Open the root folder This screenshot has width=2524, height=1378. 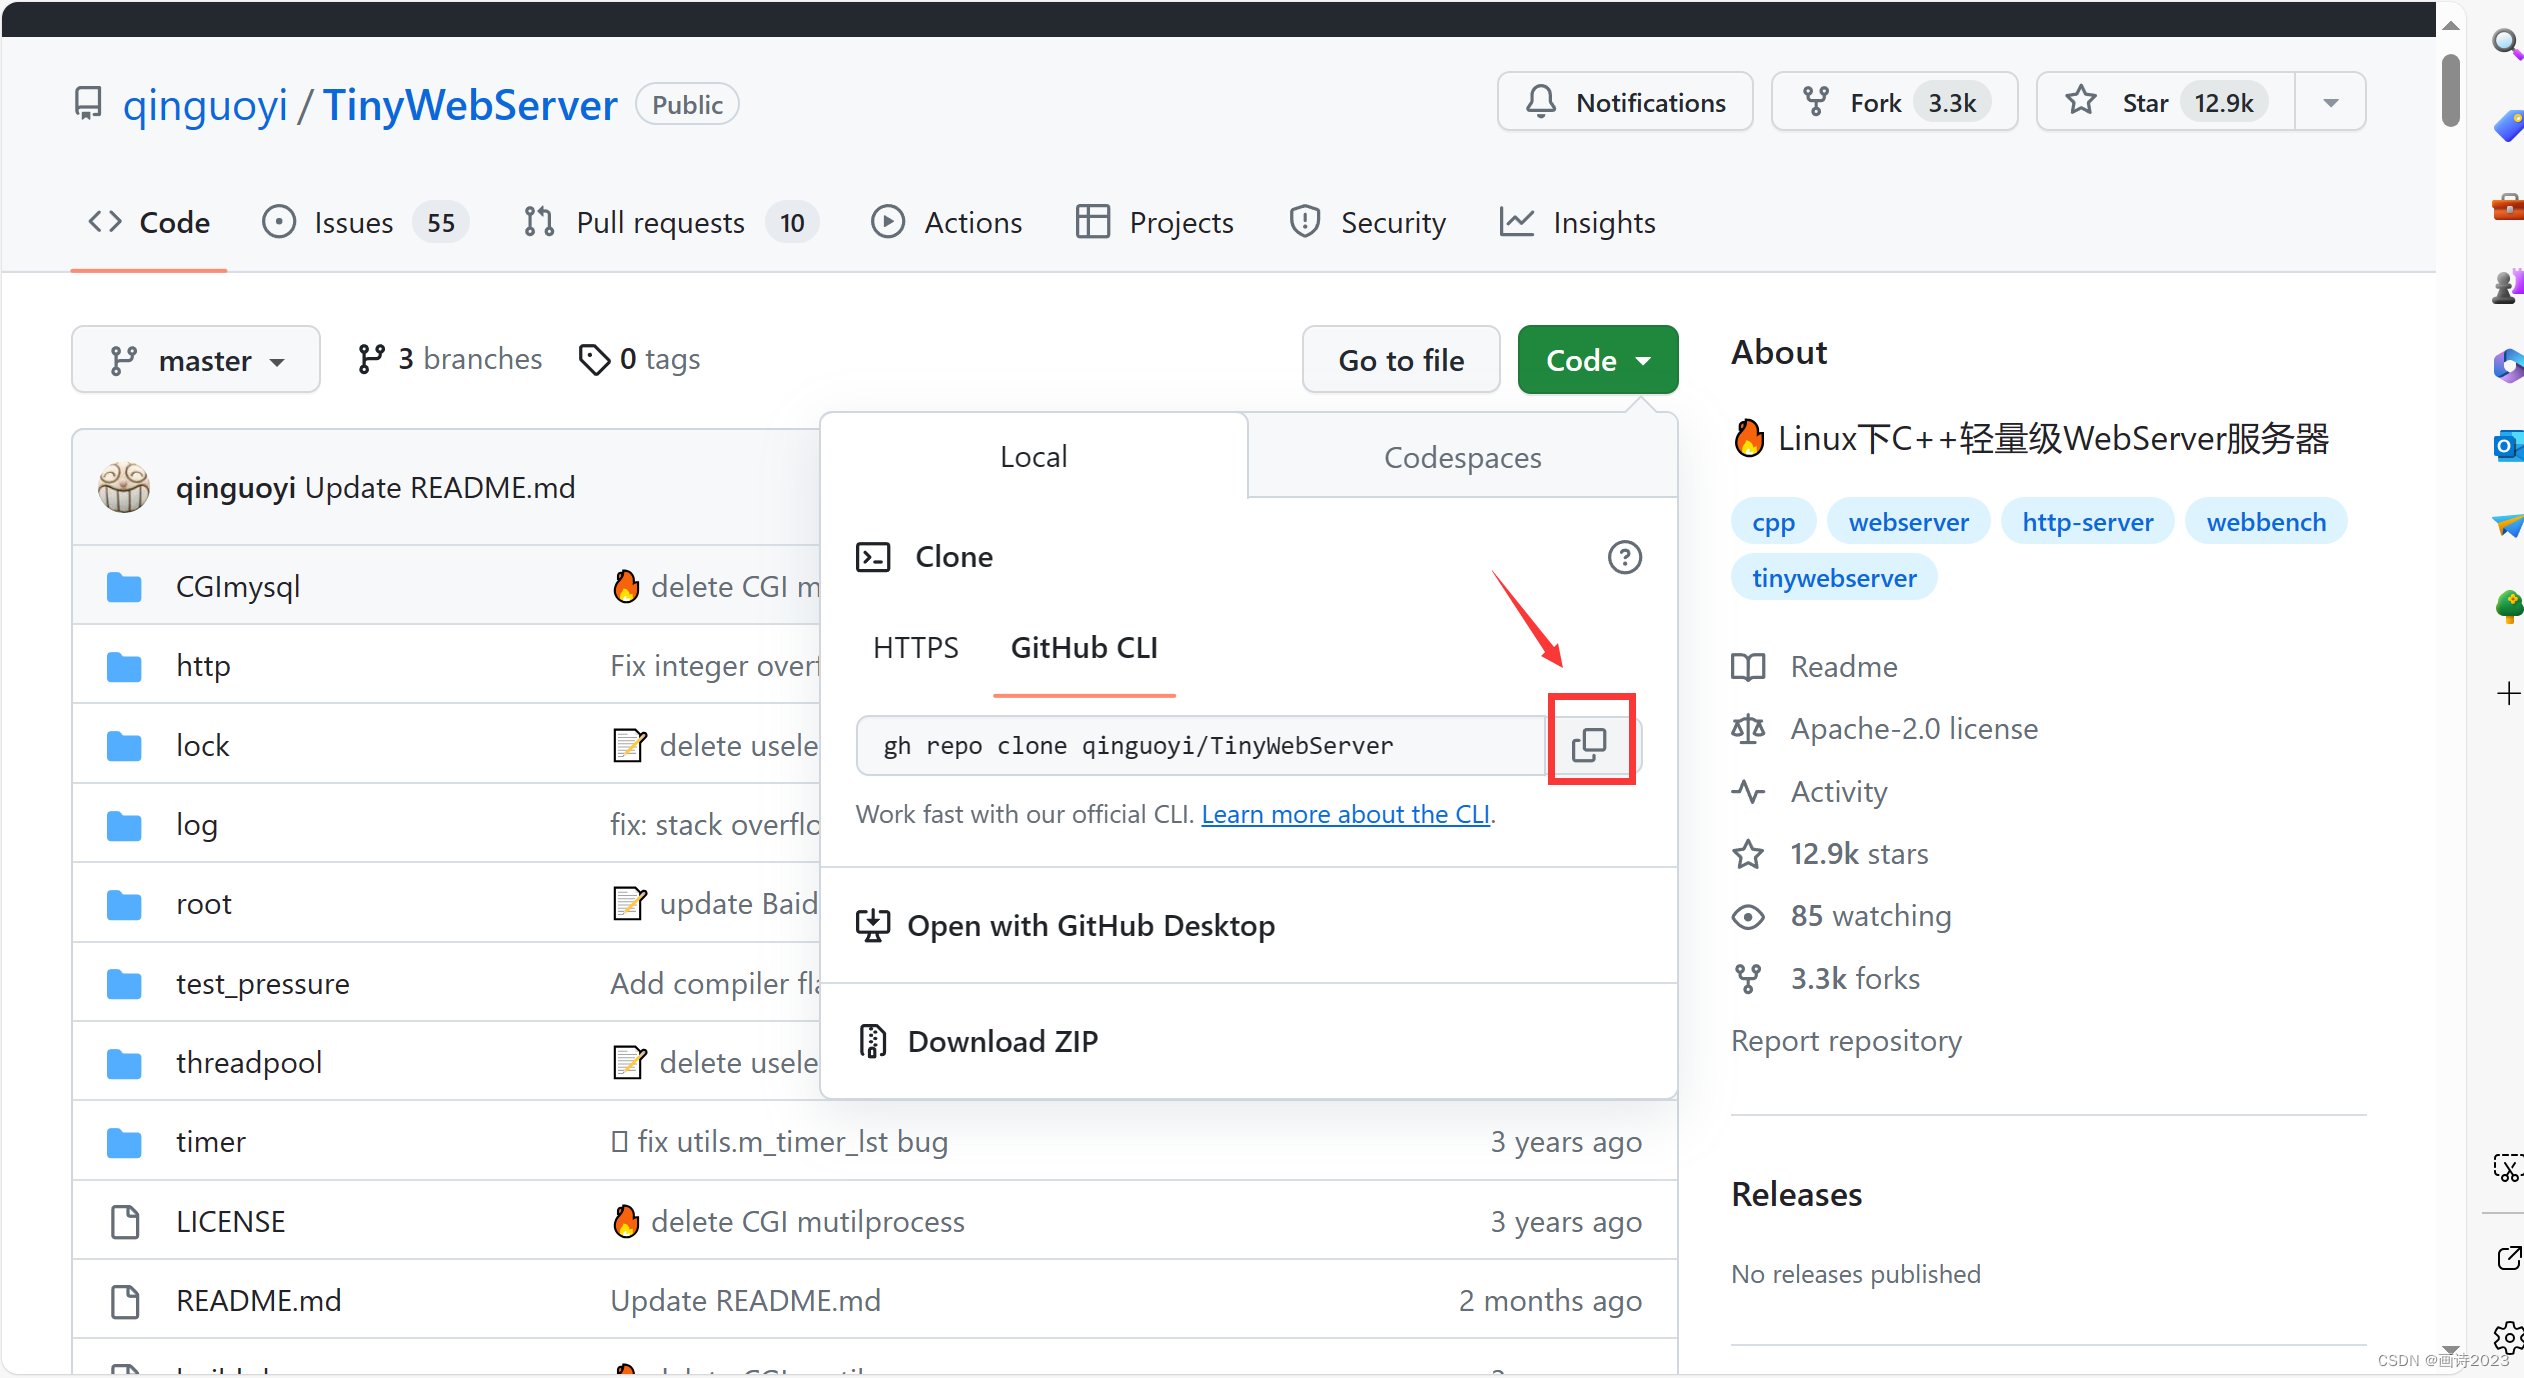[203, 904]
